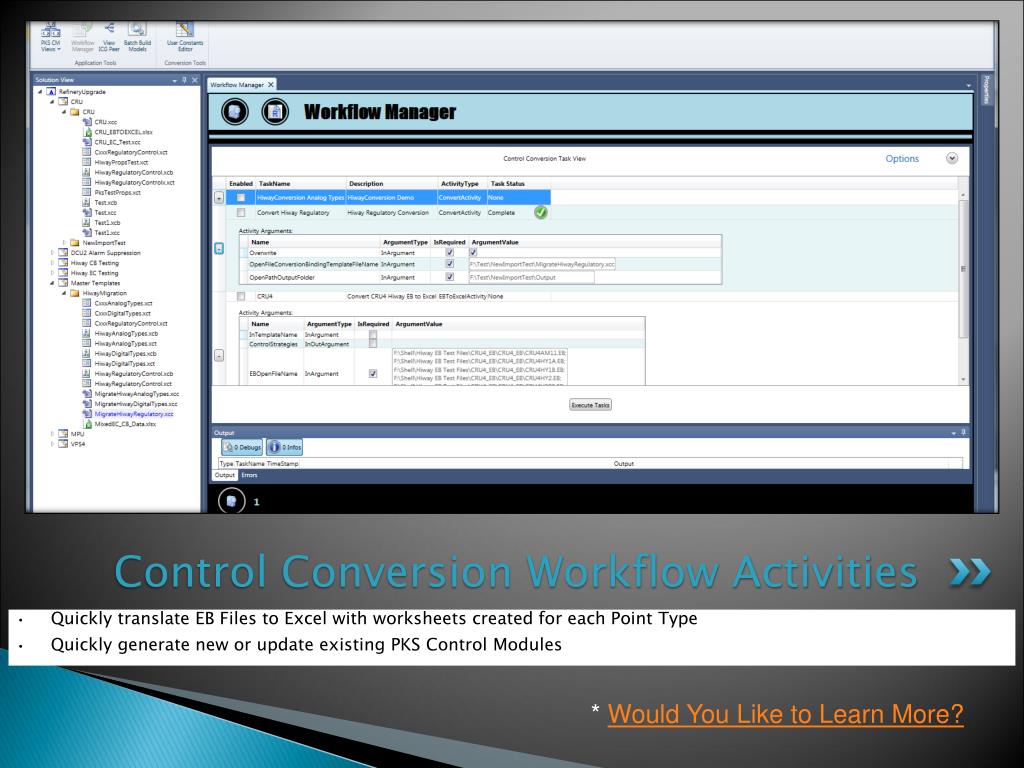Expand the Options chevron
The height and width of the screenshot is (768, 1024).
952,158
